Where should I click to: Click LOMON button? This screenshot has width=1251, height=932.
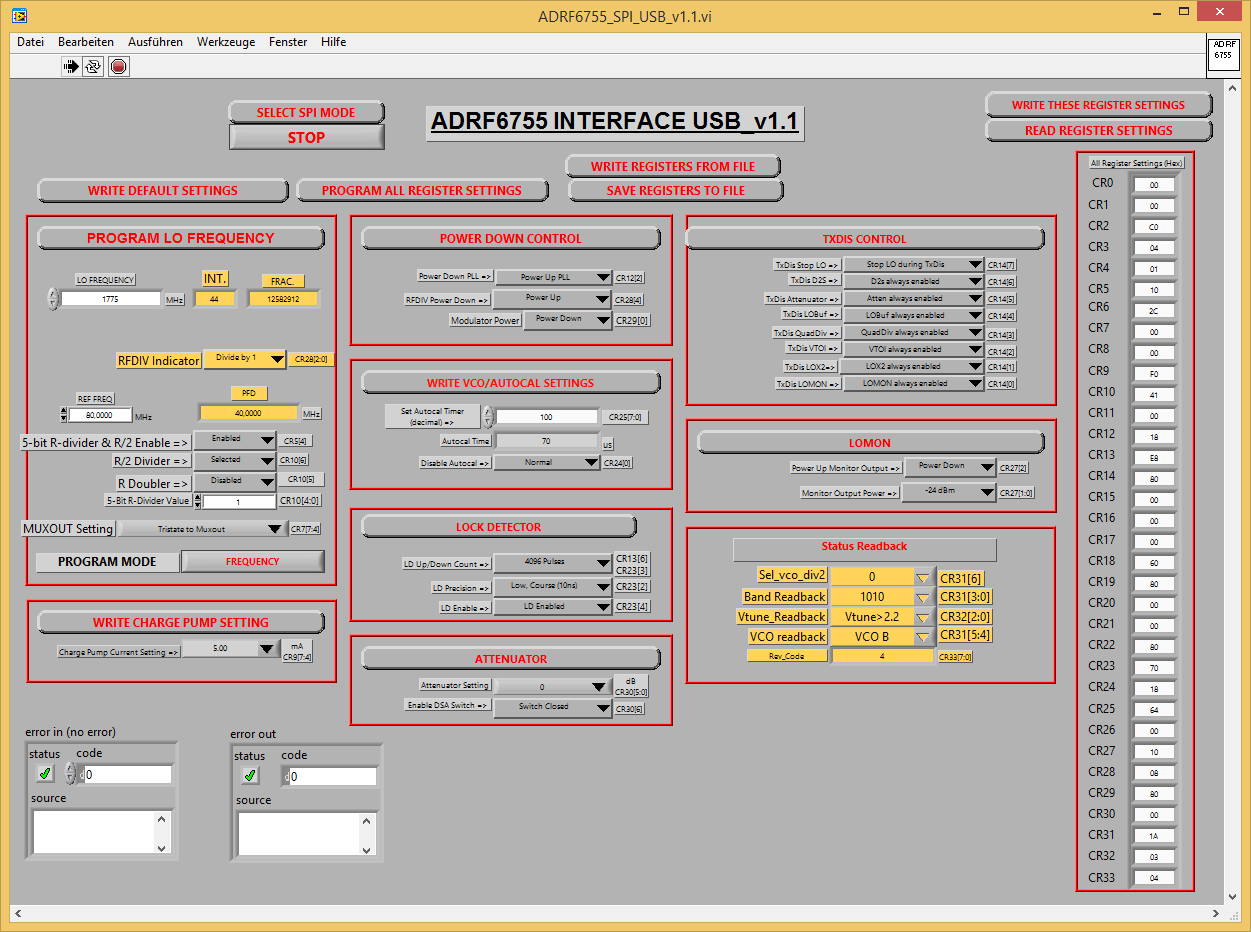tap(869, 442)
